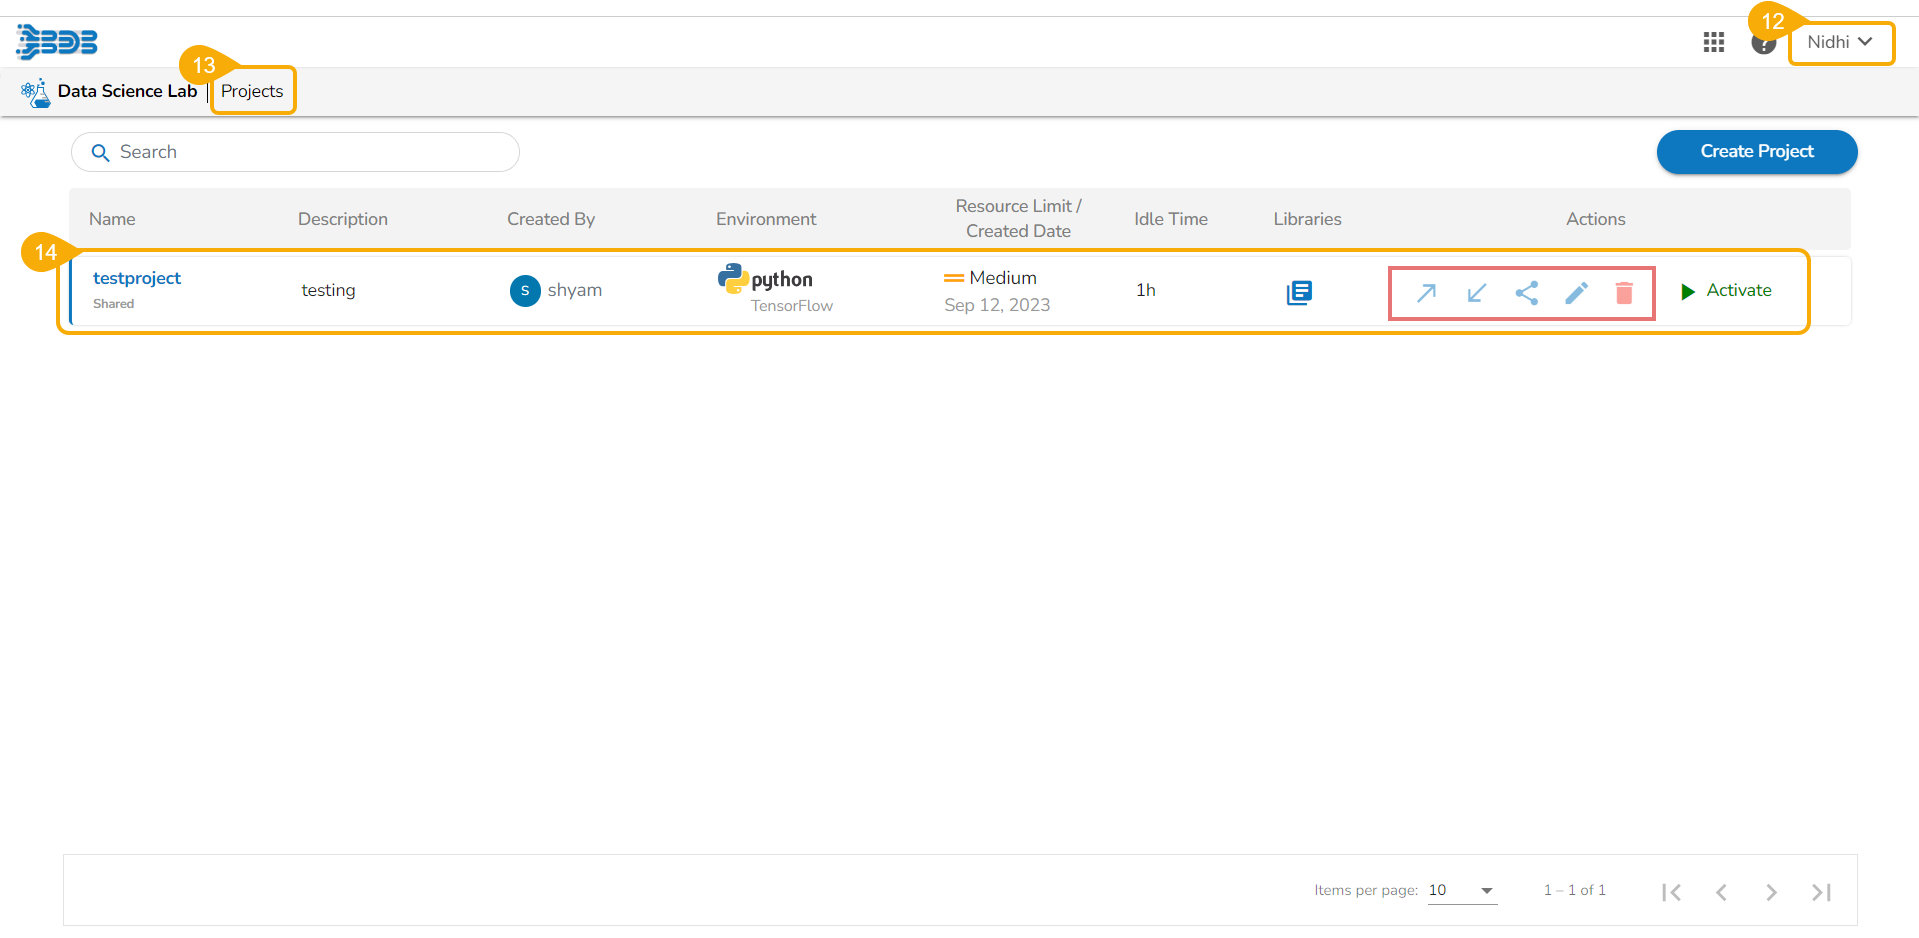Edit testproject with the pencil icon
1919x938 pixels.
(x=1576, y=292)
